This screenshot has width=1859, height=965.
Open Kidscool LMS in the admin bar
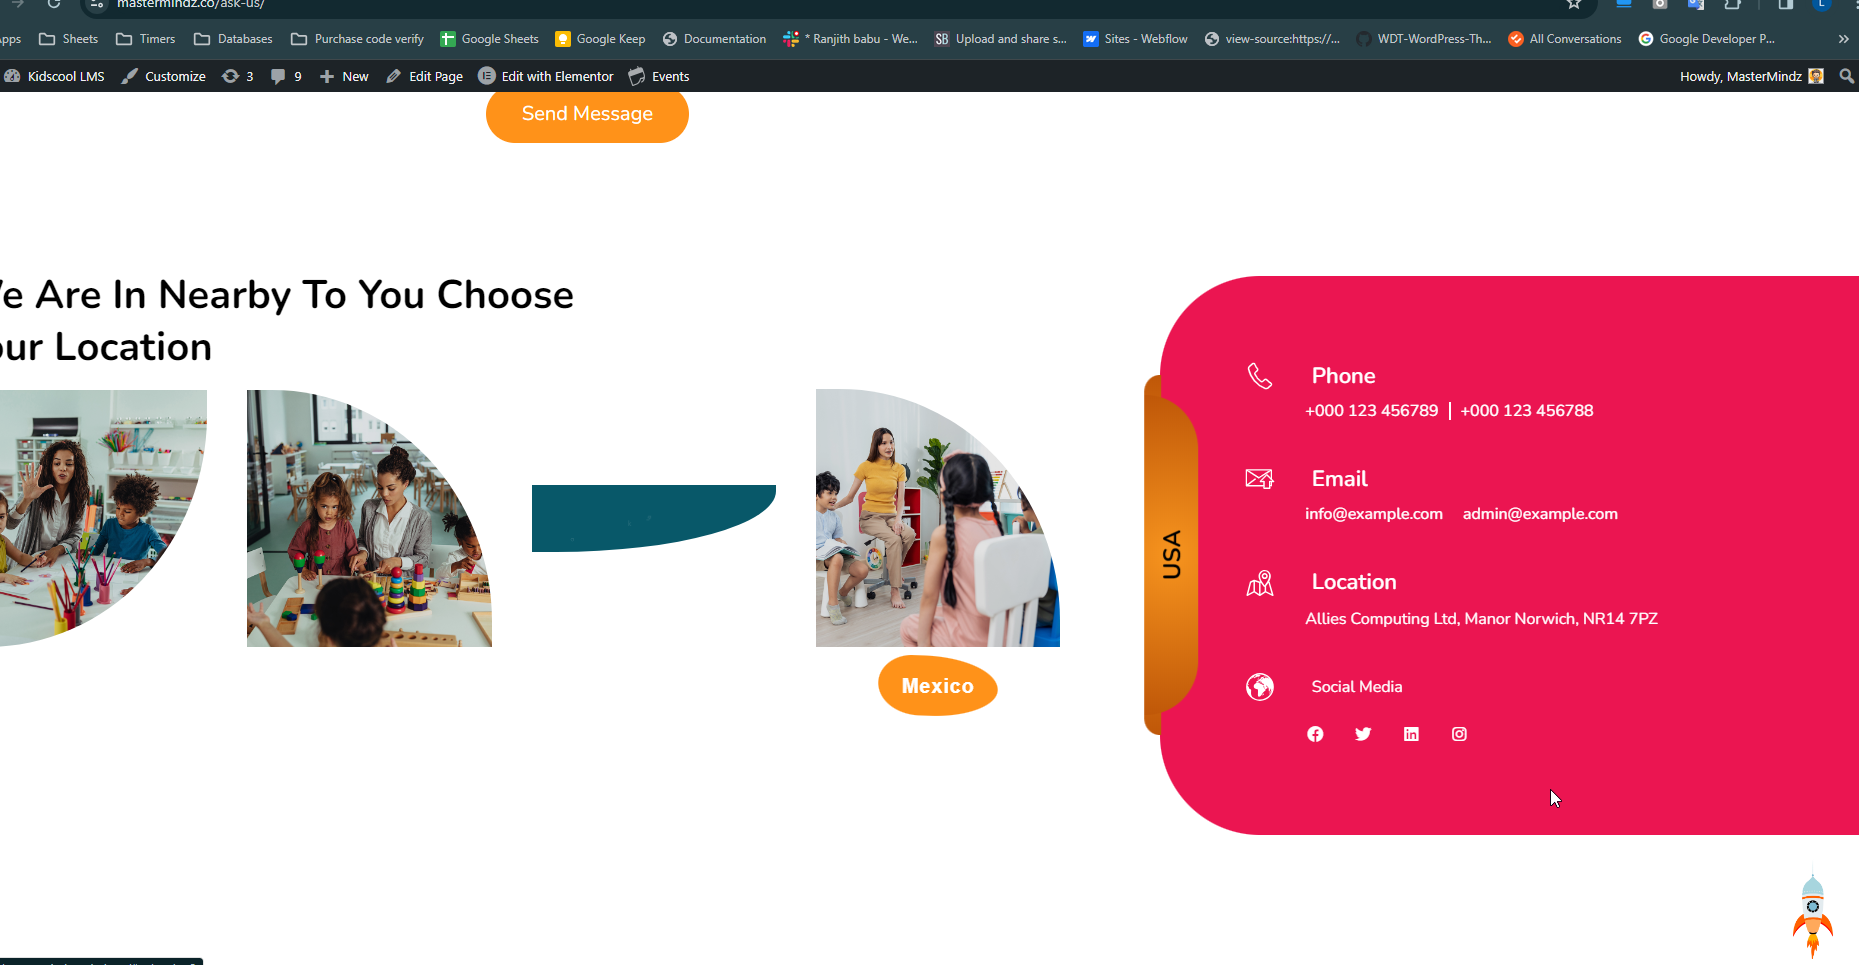[55, 76]
